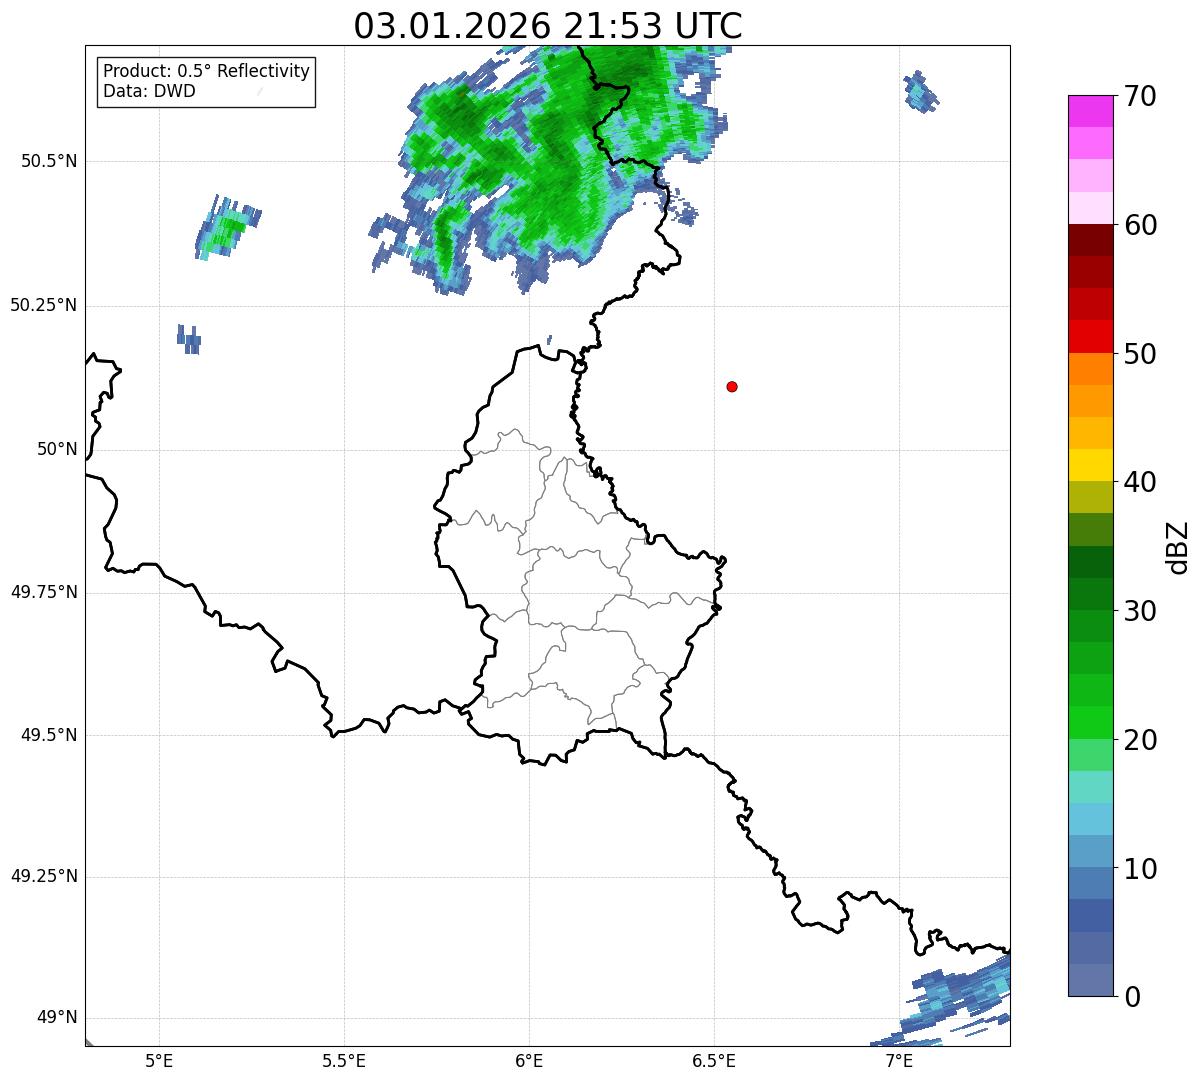Screen dimensions: 1202x1081
Task: Click the latitude label "50.5°N"
Action: (49, 161)
